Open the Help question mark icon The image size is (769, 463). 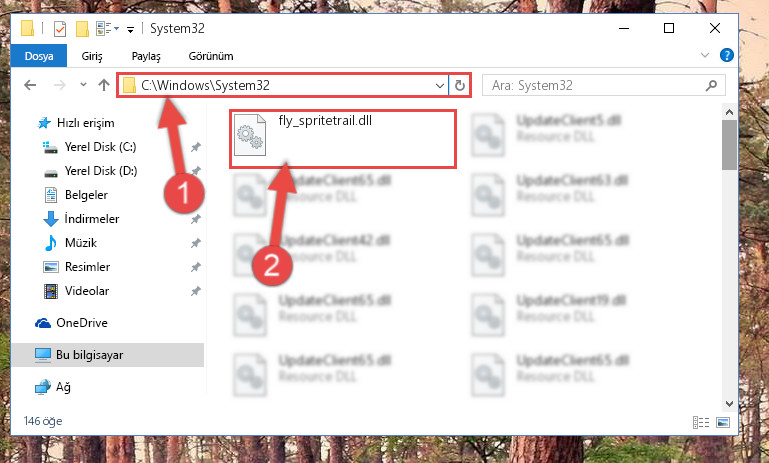tap(726, 55)
